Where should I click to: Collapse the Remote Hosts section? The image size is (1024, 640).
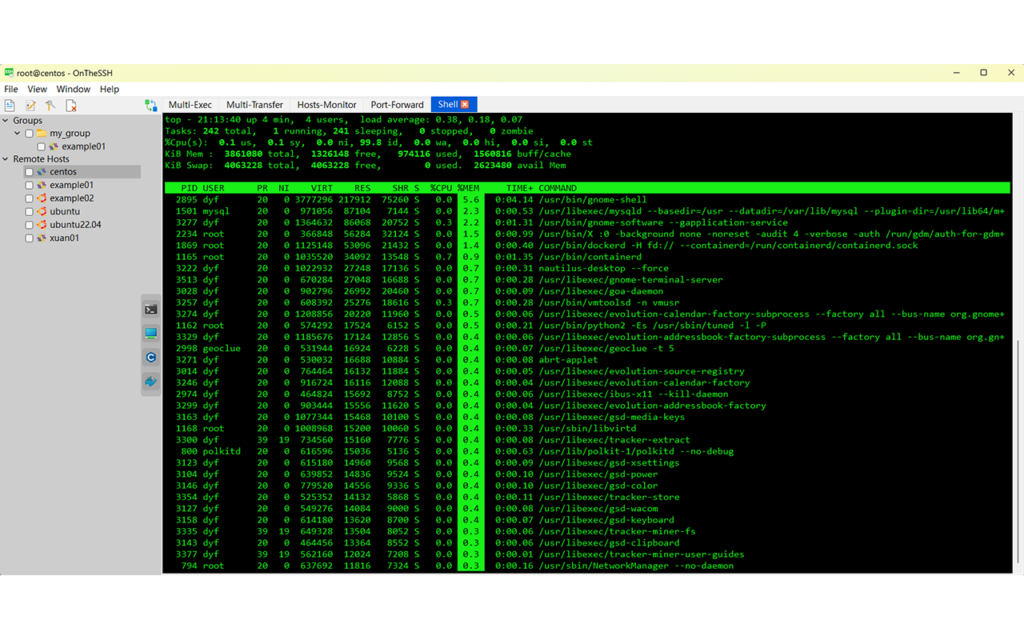[7, 158]
